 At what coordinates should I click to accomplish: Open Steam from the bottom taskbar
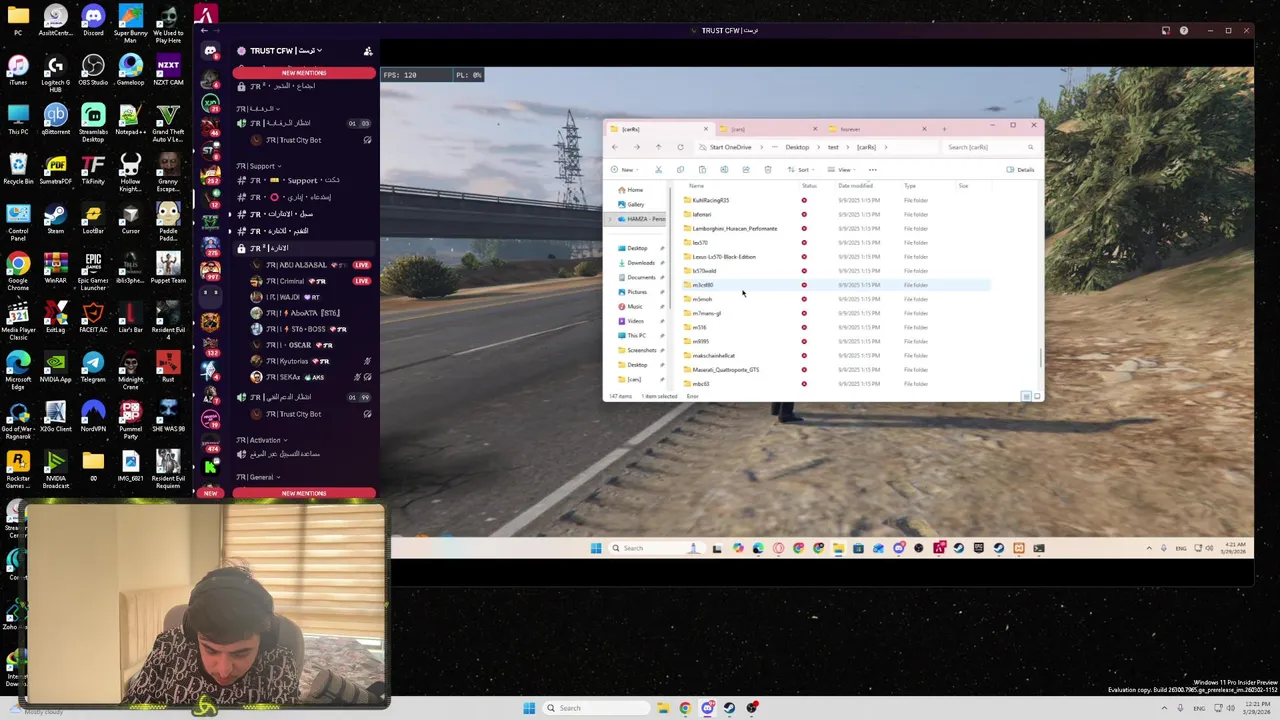coord(730,708)
